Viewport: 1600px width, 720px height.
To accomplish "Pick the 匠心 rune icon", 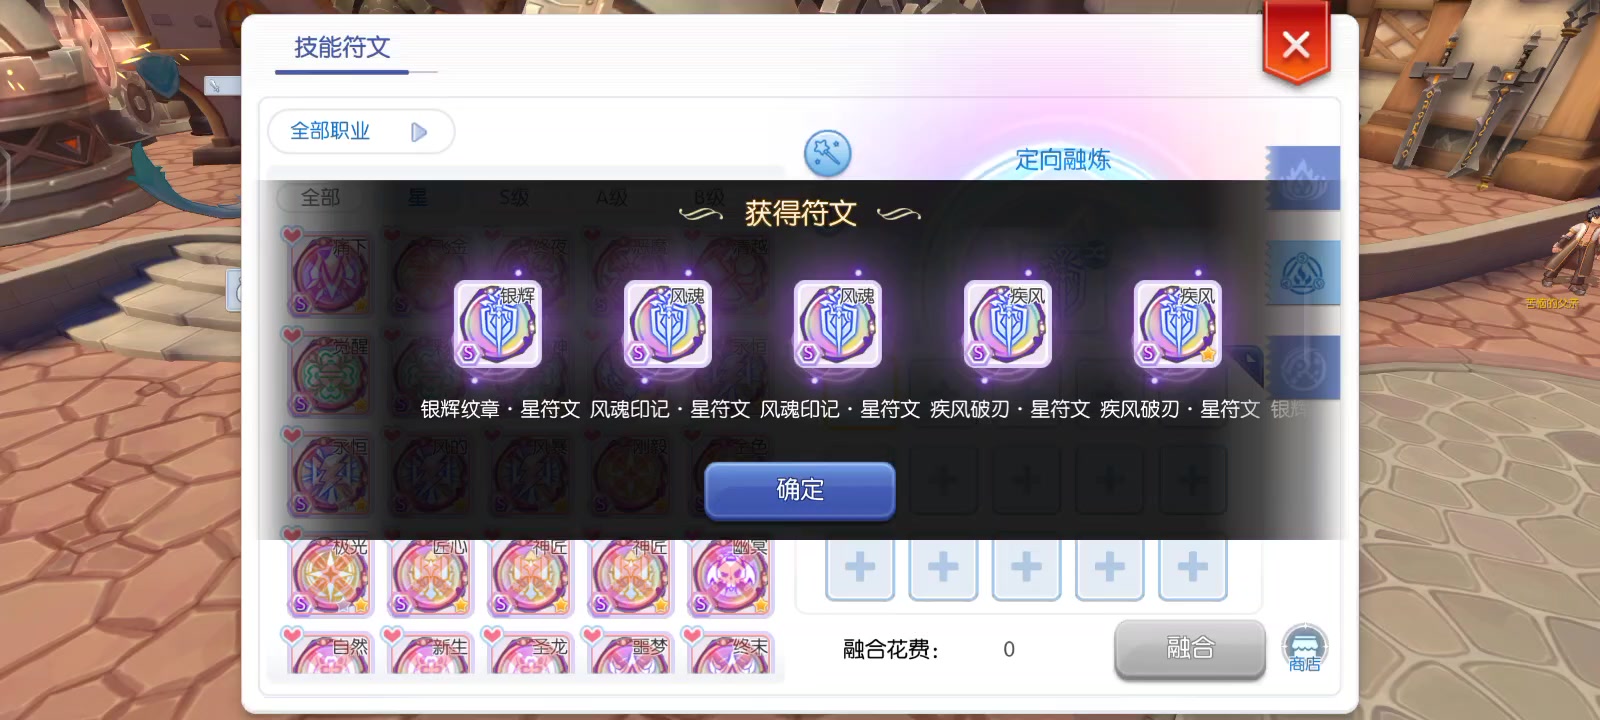I will [x=431, y=577].
